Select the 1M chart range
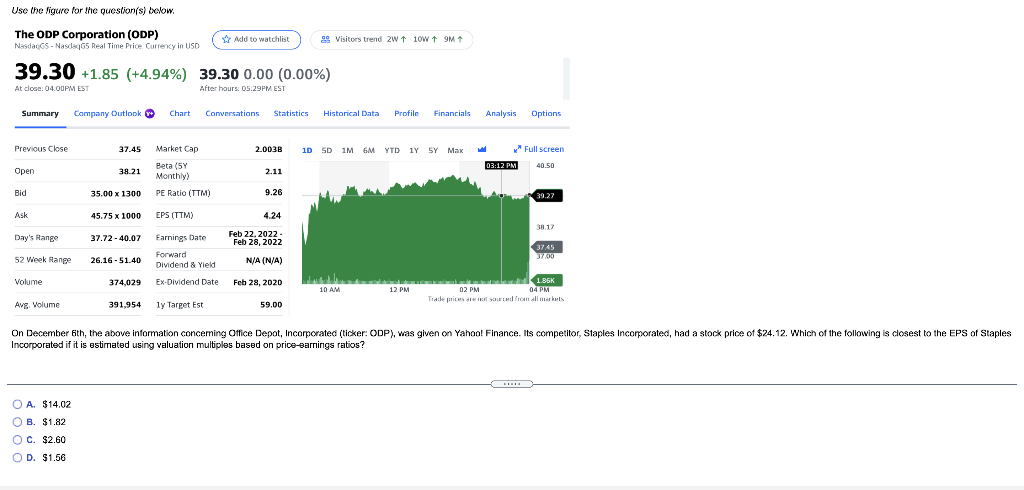Image resolution: width=1024 pixels, height=490 pixels. click(x=348, y=150)
